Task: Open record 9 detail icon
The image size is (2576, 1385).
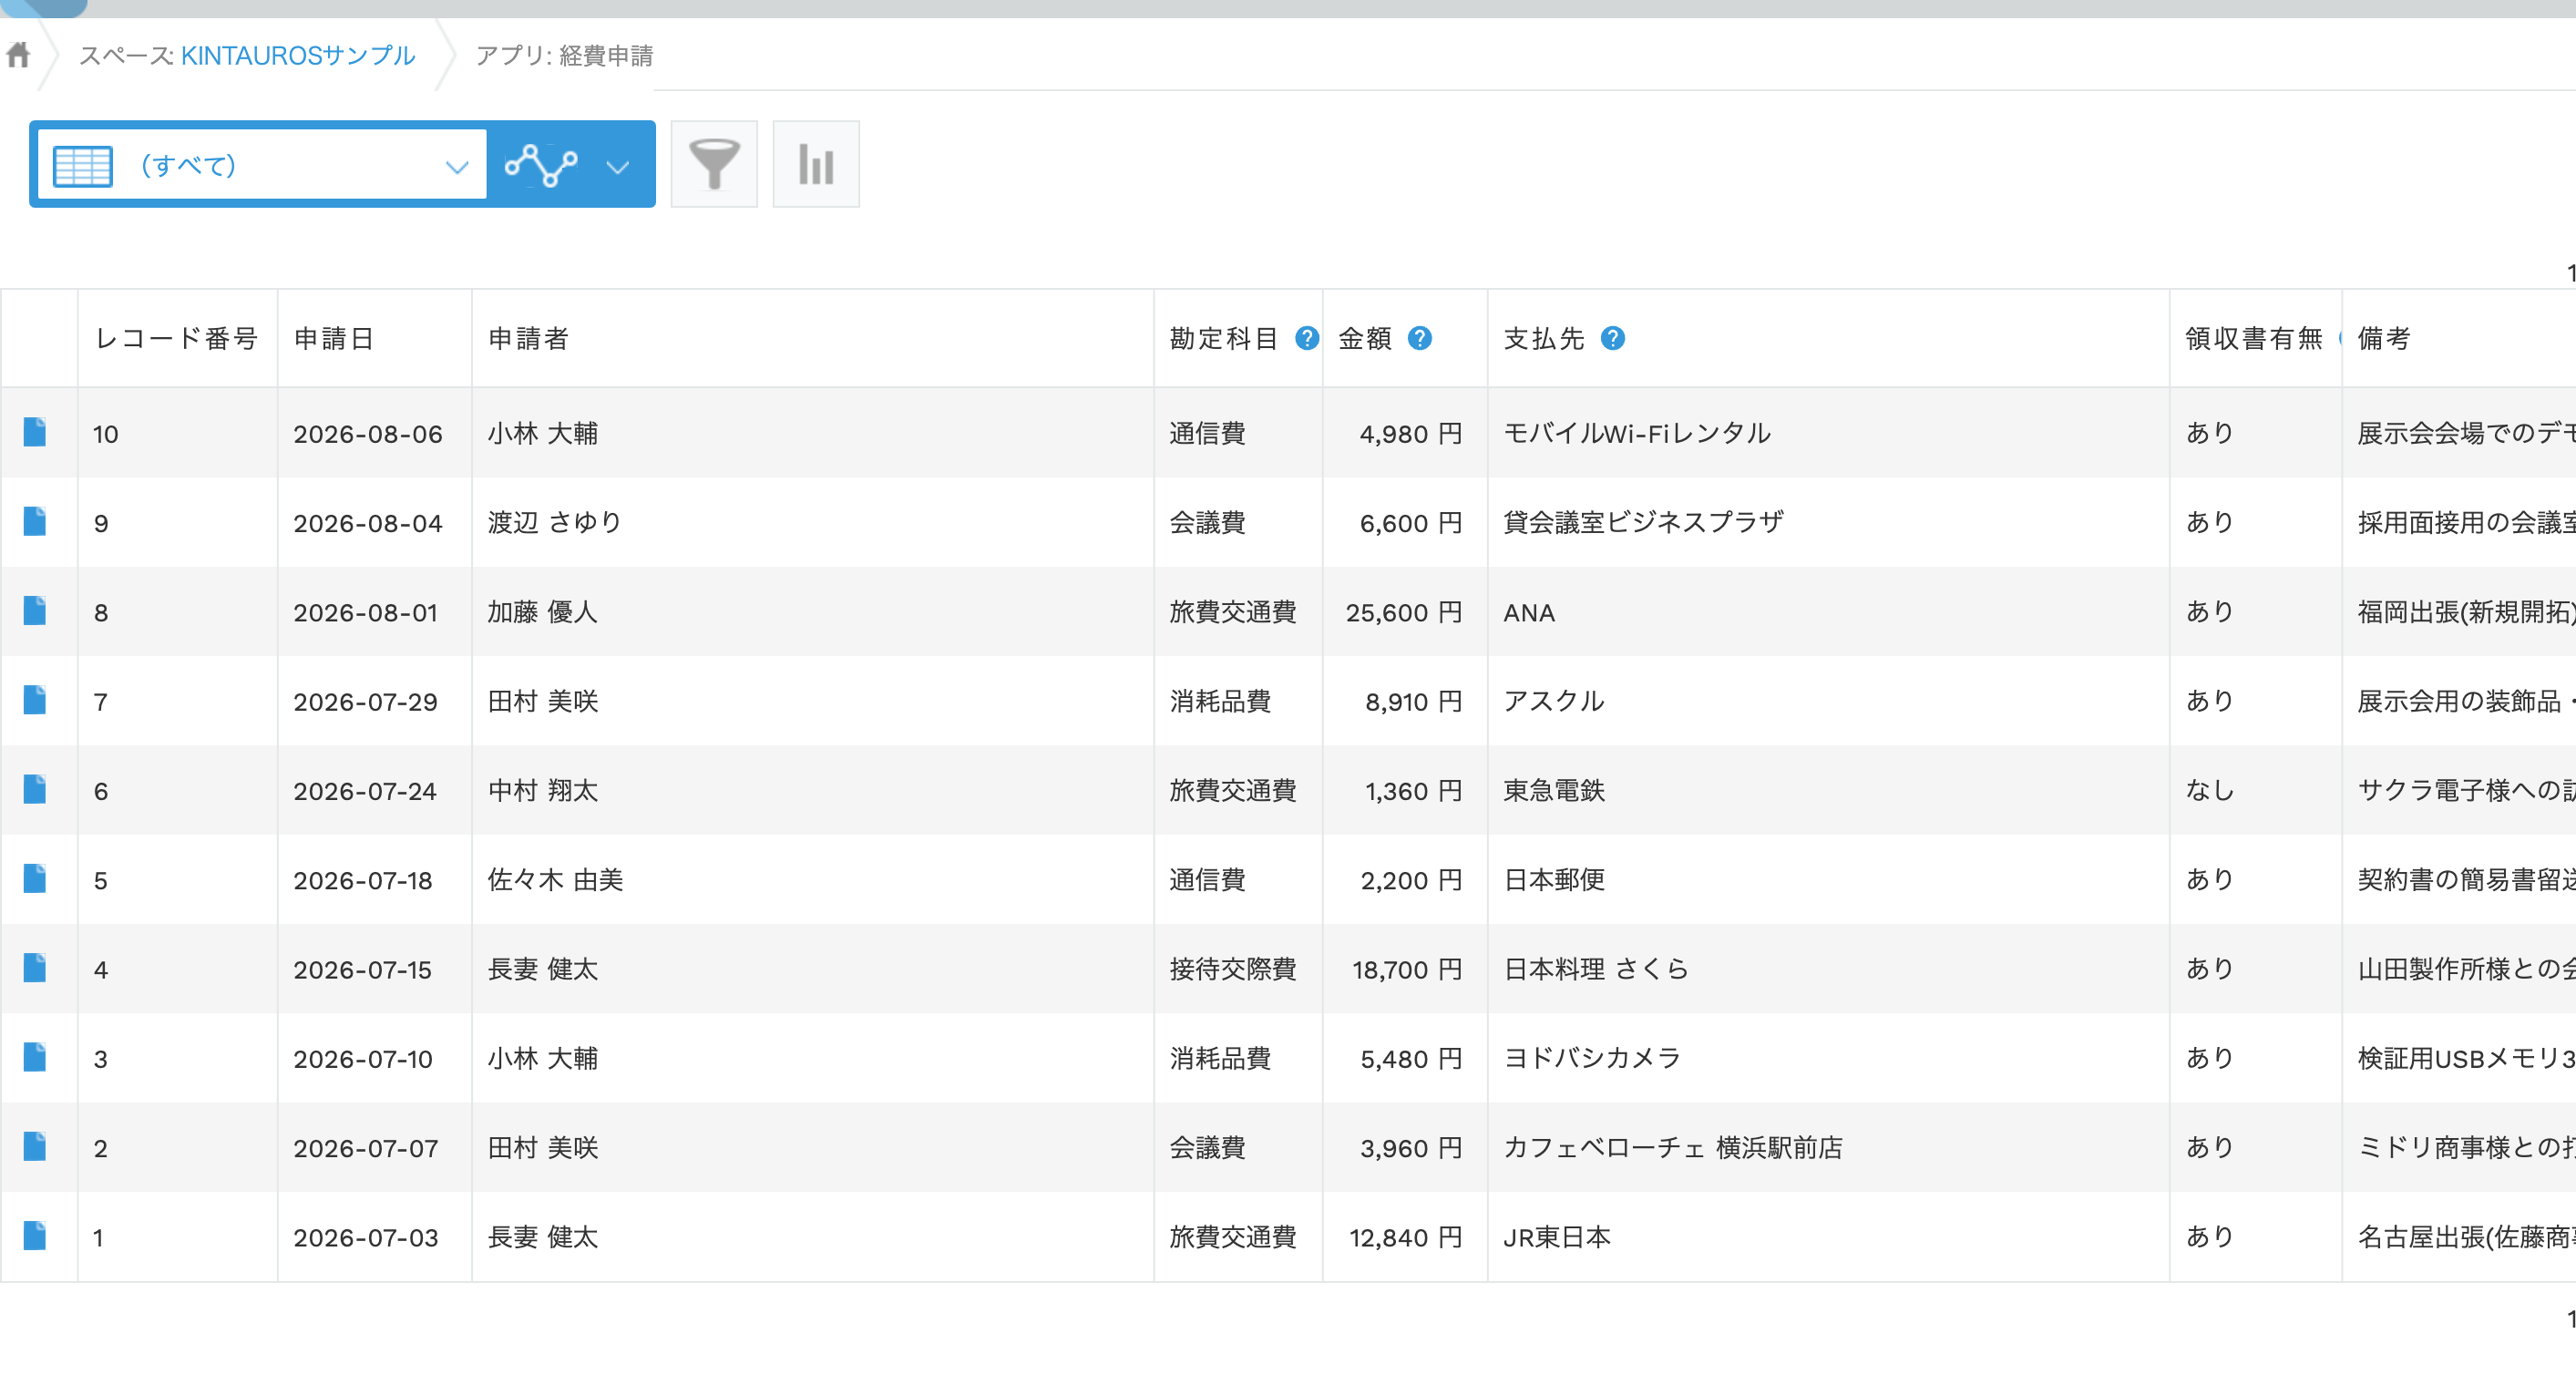Action: (35, 521)
